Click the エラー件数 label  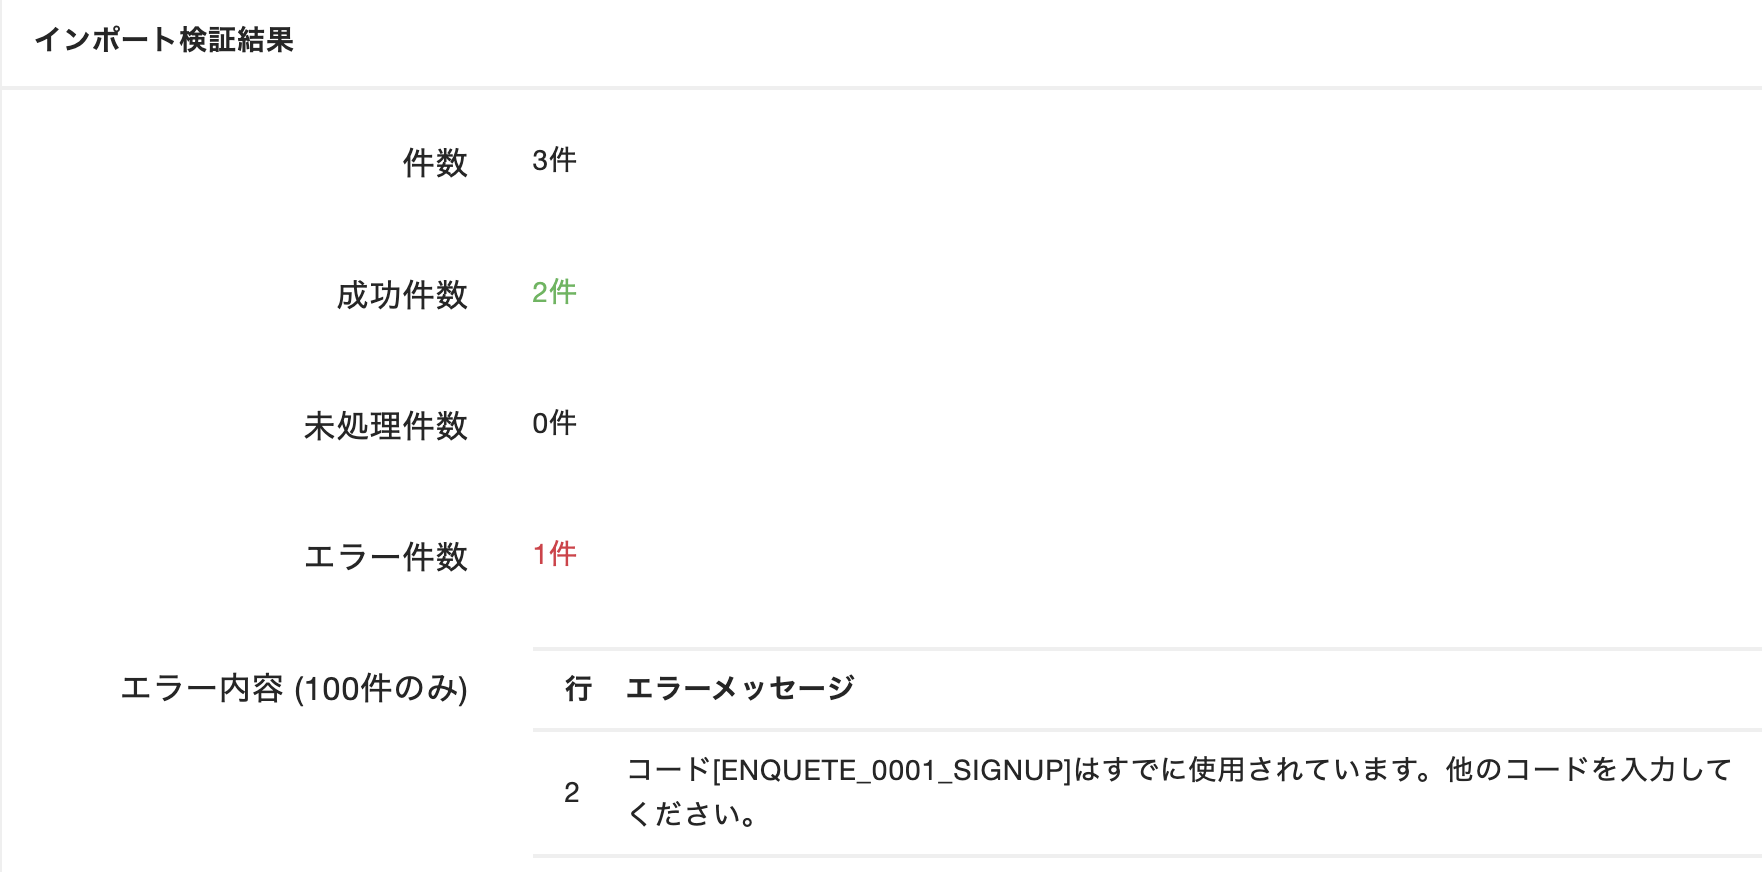pos(386,556)
